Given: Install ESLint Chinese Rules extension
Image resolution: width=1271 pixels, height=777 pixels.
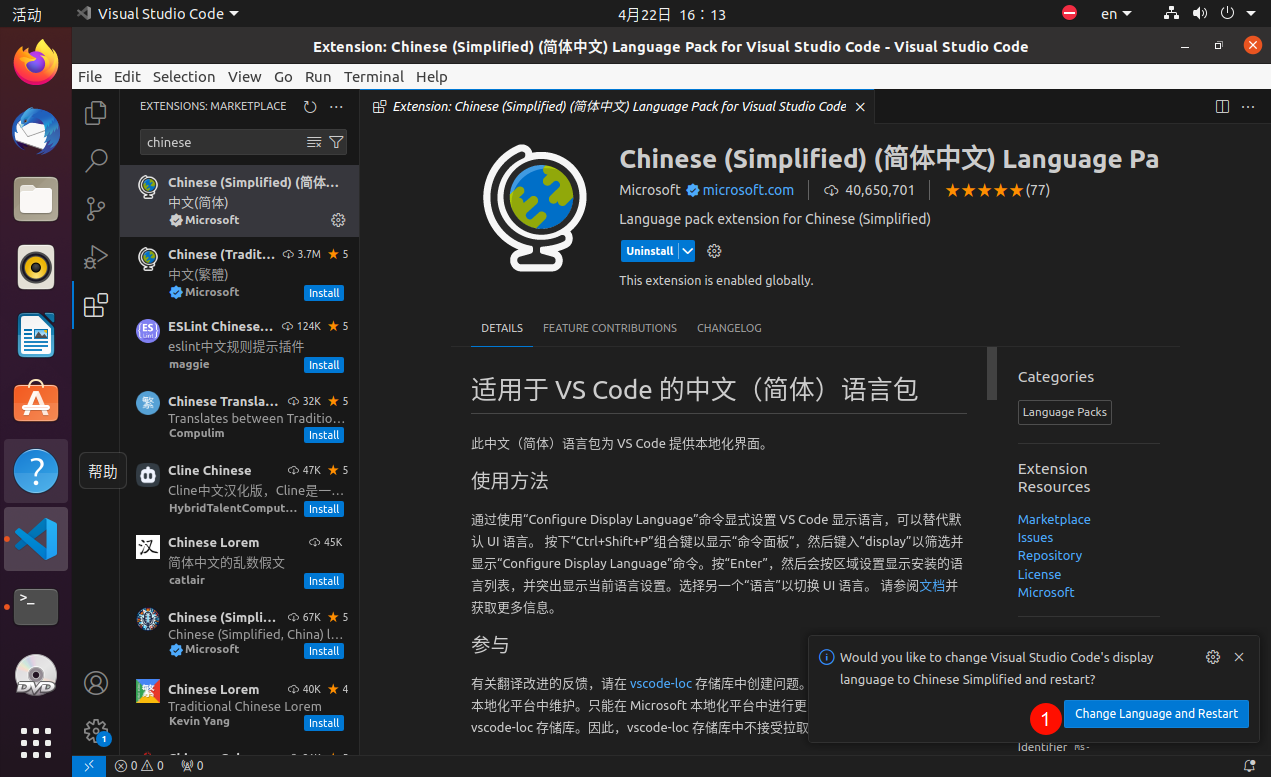Looking at the screenshot, I should tap(324, 365).
